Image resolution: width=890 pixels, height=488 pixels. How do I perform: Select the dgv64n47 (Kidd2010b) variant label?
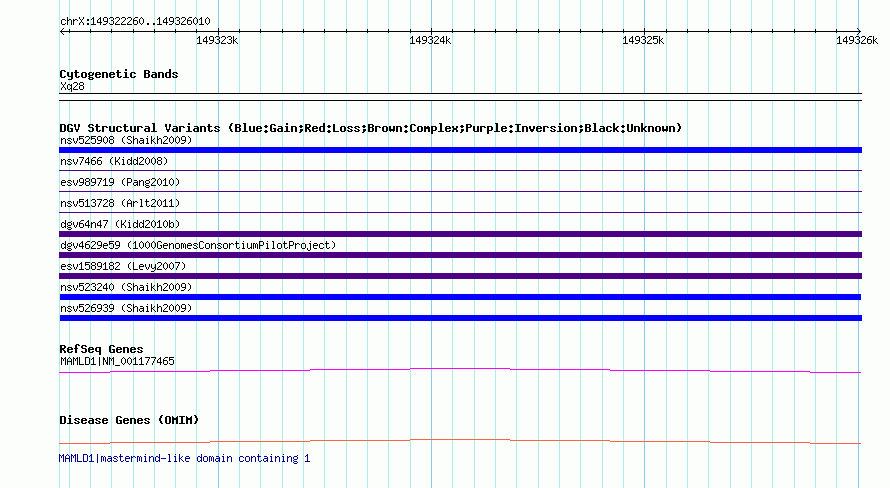120,224
